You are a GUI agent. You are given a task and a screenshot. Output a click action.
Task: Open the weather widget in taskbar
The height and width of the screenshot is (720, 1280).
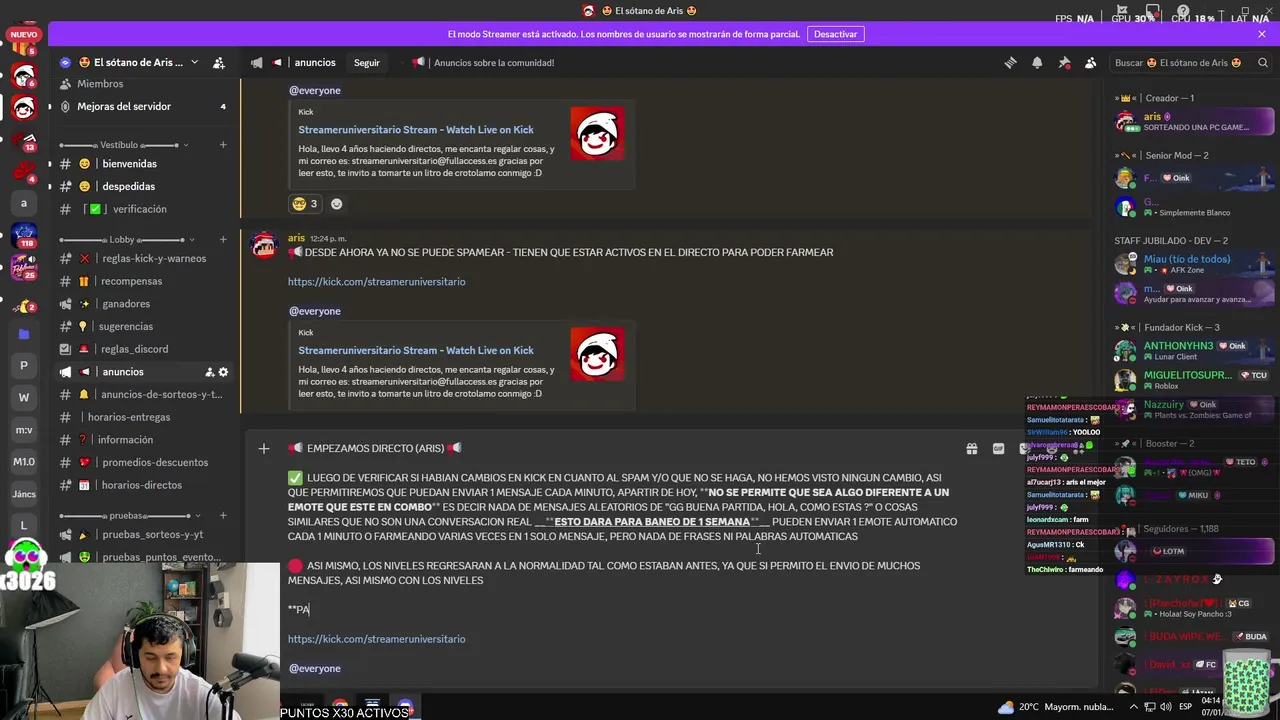coord(1057,707)
